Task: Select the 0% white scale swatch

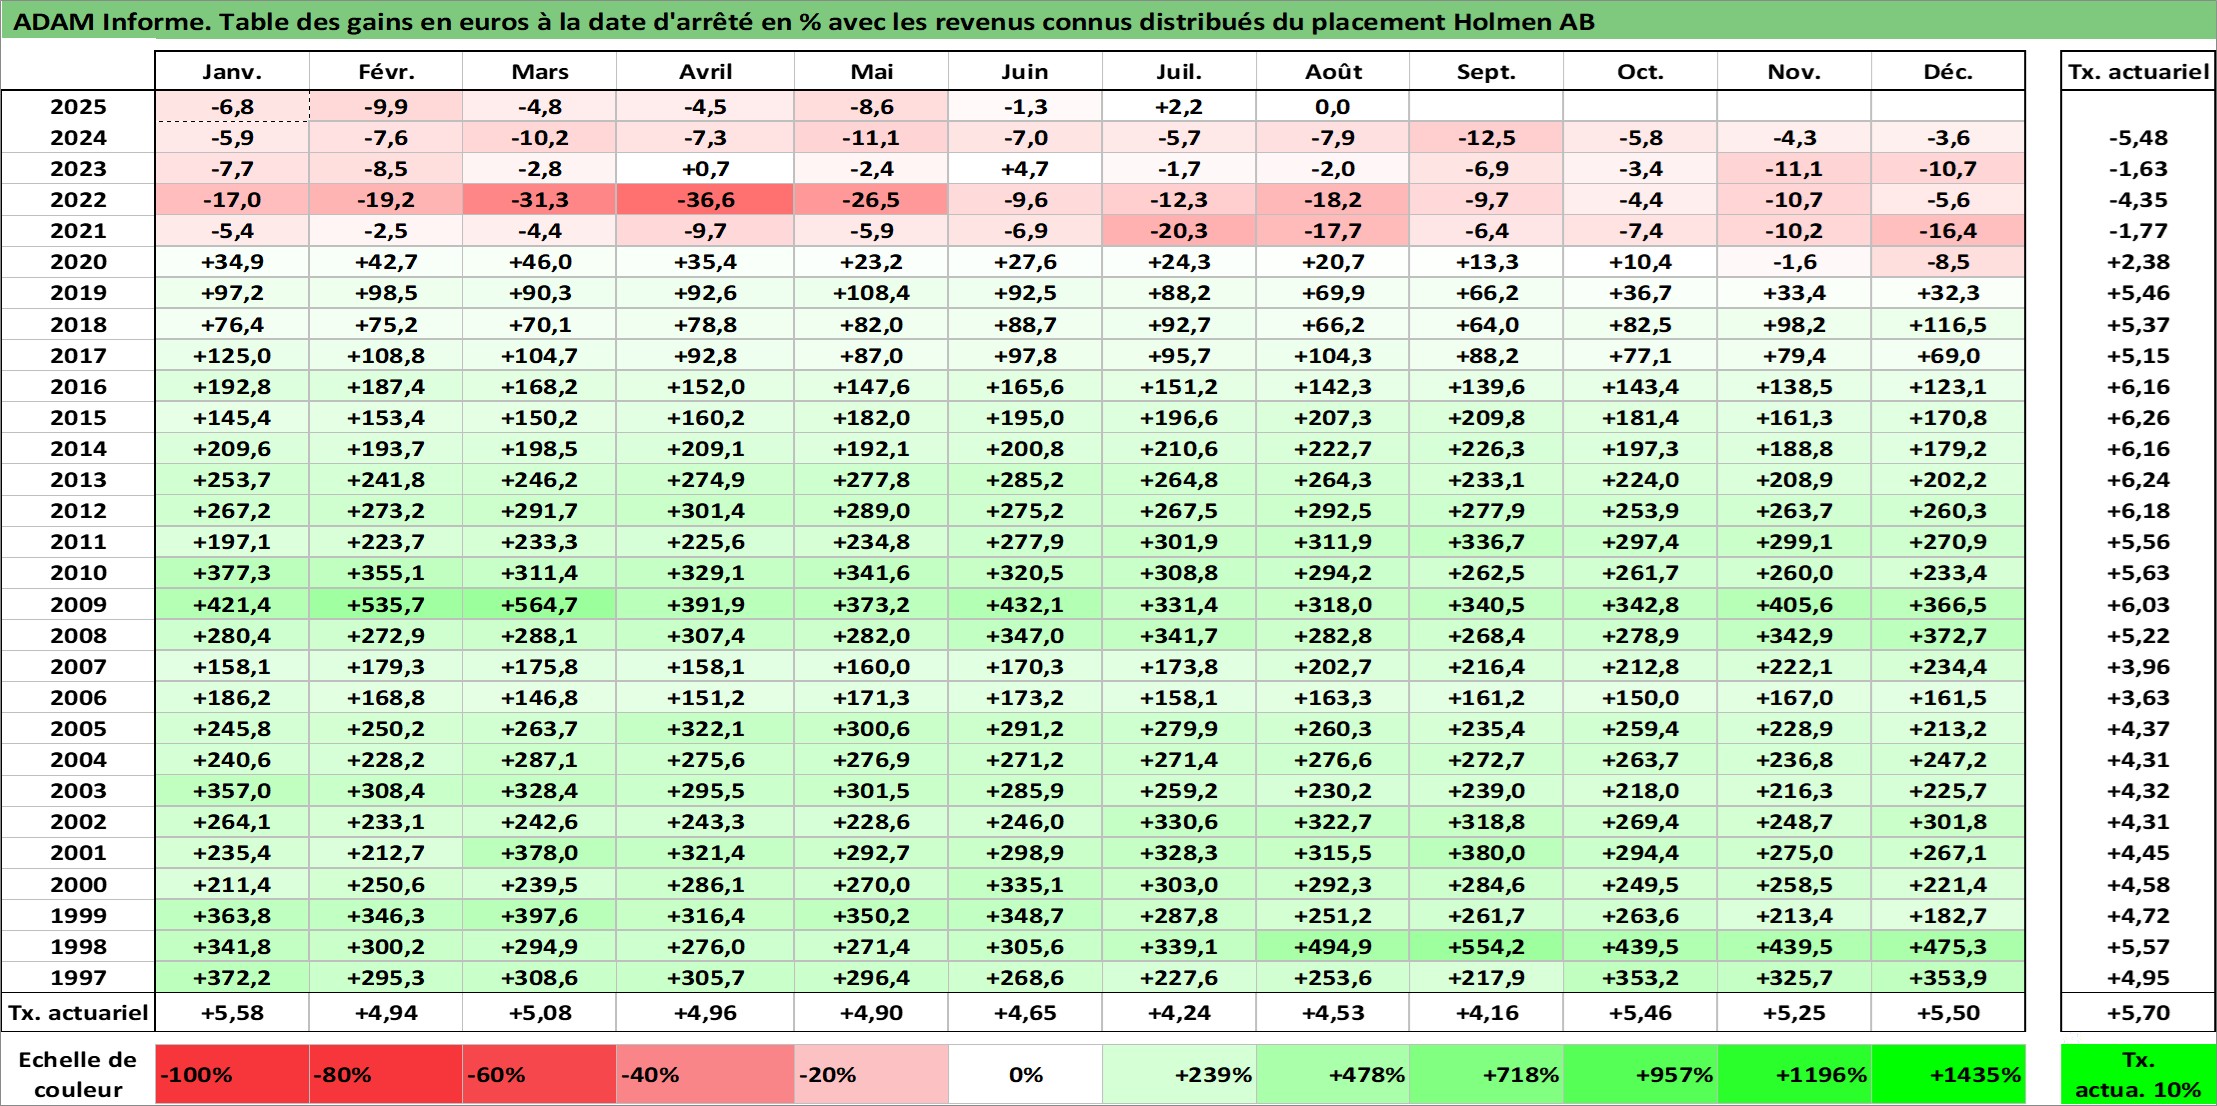Action: 1025,1075
